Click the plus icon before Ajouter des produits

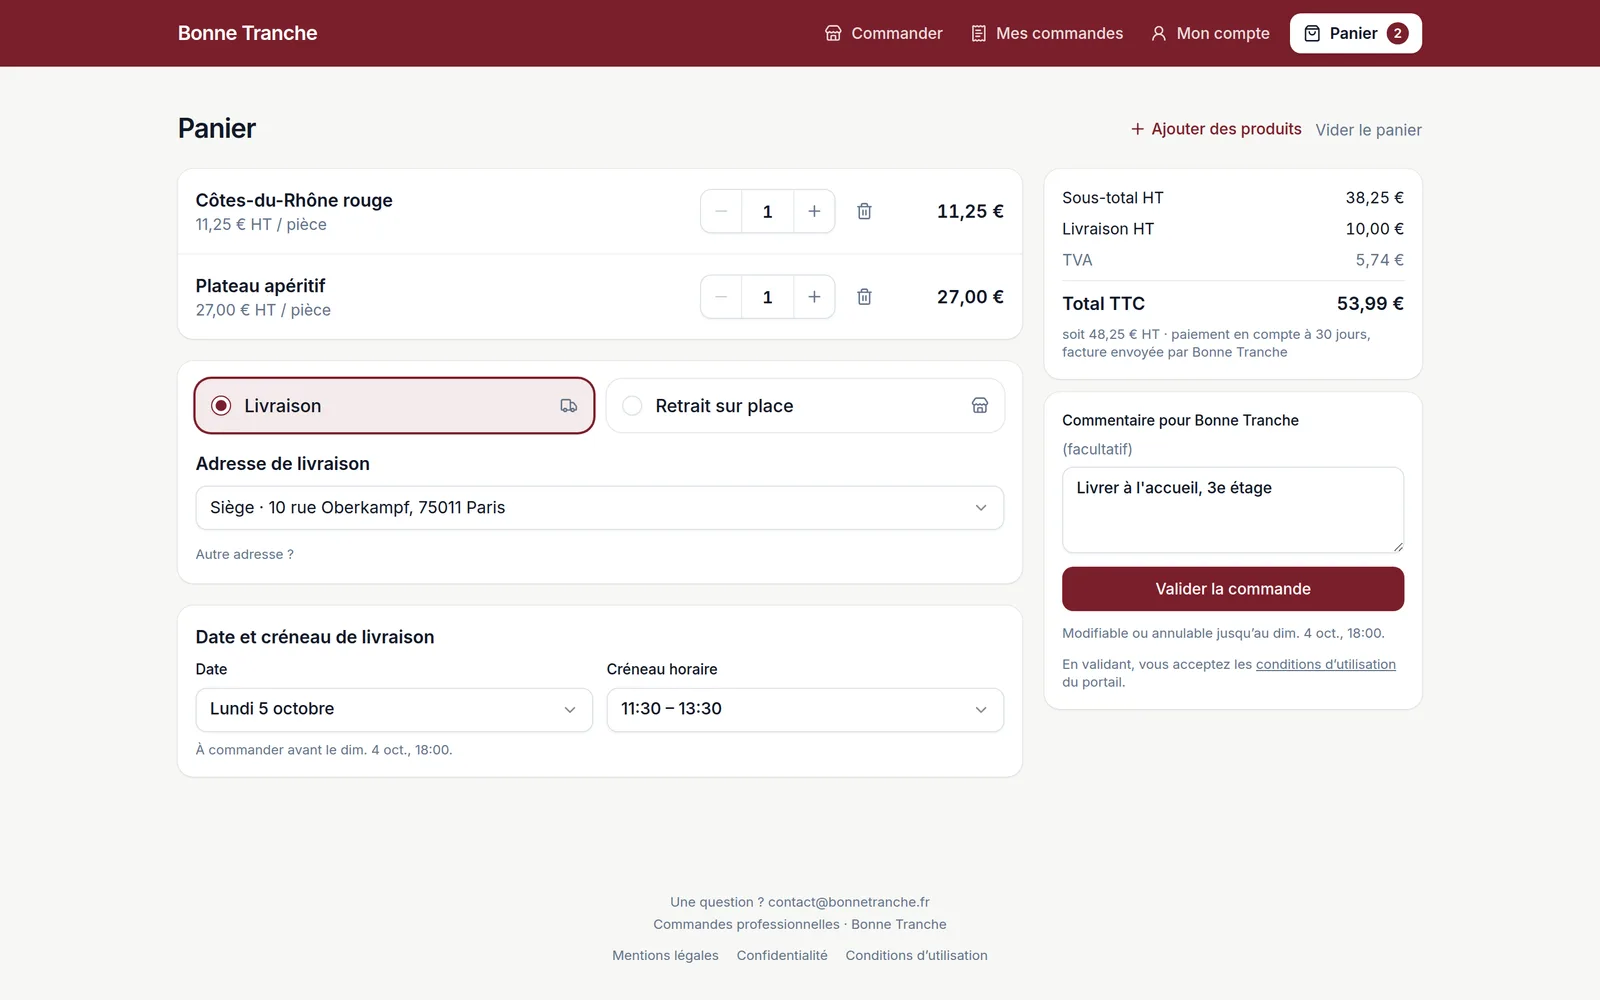pos(1137,129)
